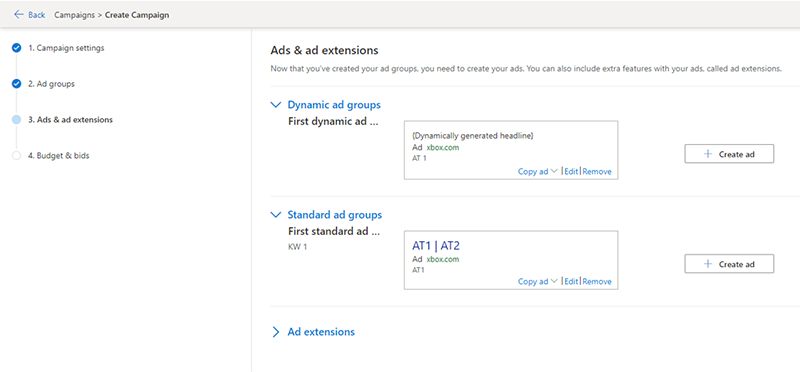This screenshot has width=800, height=372.
Task: Open the Campaigns breadcrumb link
Action: [x=74, y=15]
